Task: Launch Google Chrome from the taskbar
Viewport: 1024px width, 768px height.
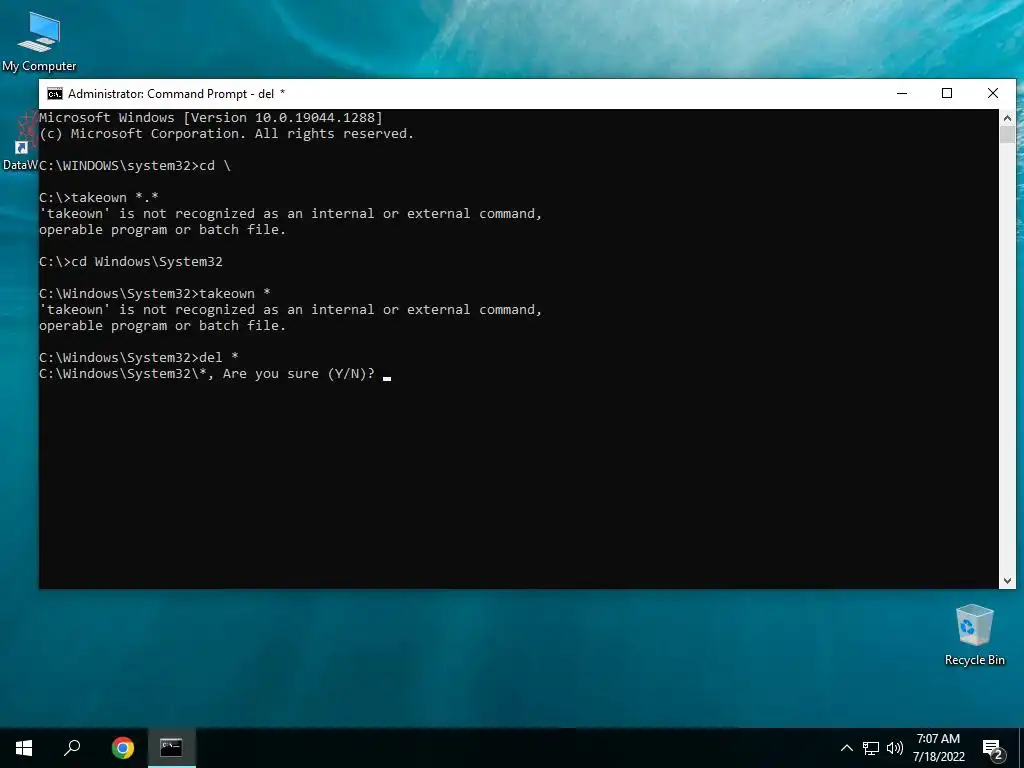Action: (x=123, y=748)
